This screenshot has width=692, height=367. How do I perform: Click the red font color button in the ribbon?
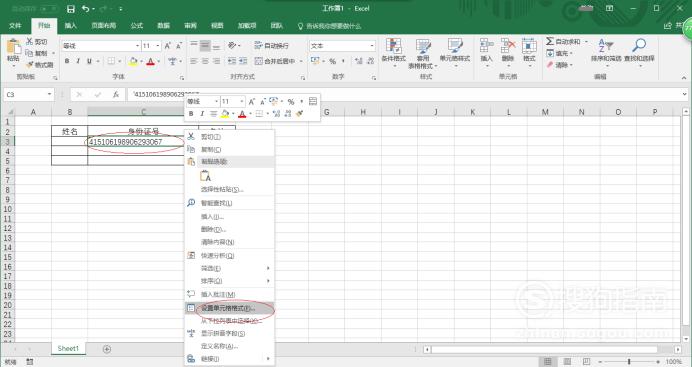pos(150,61)
